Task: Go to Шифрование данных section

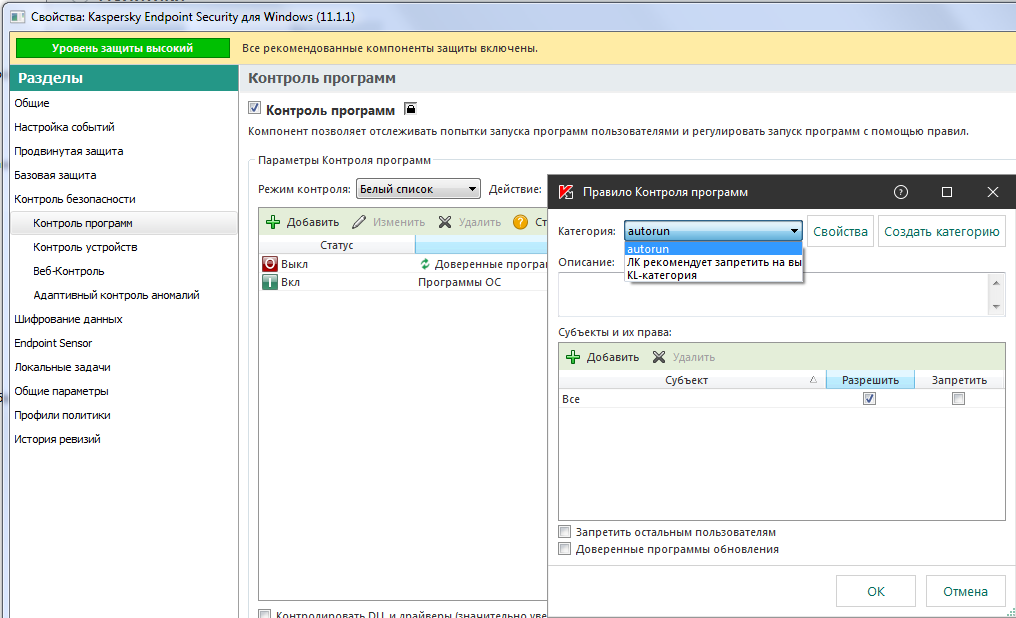Action: (68, 319)
